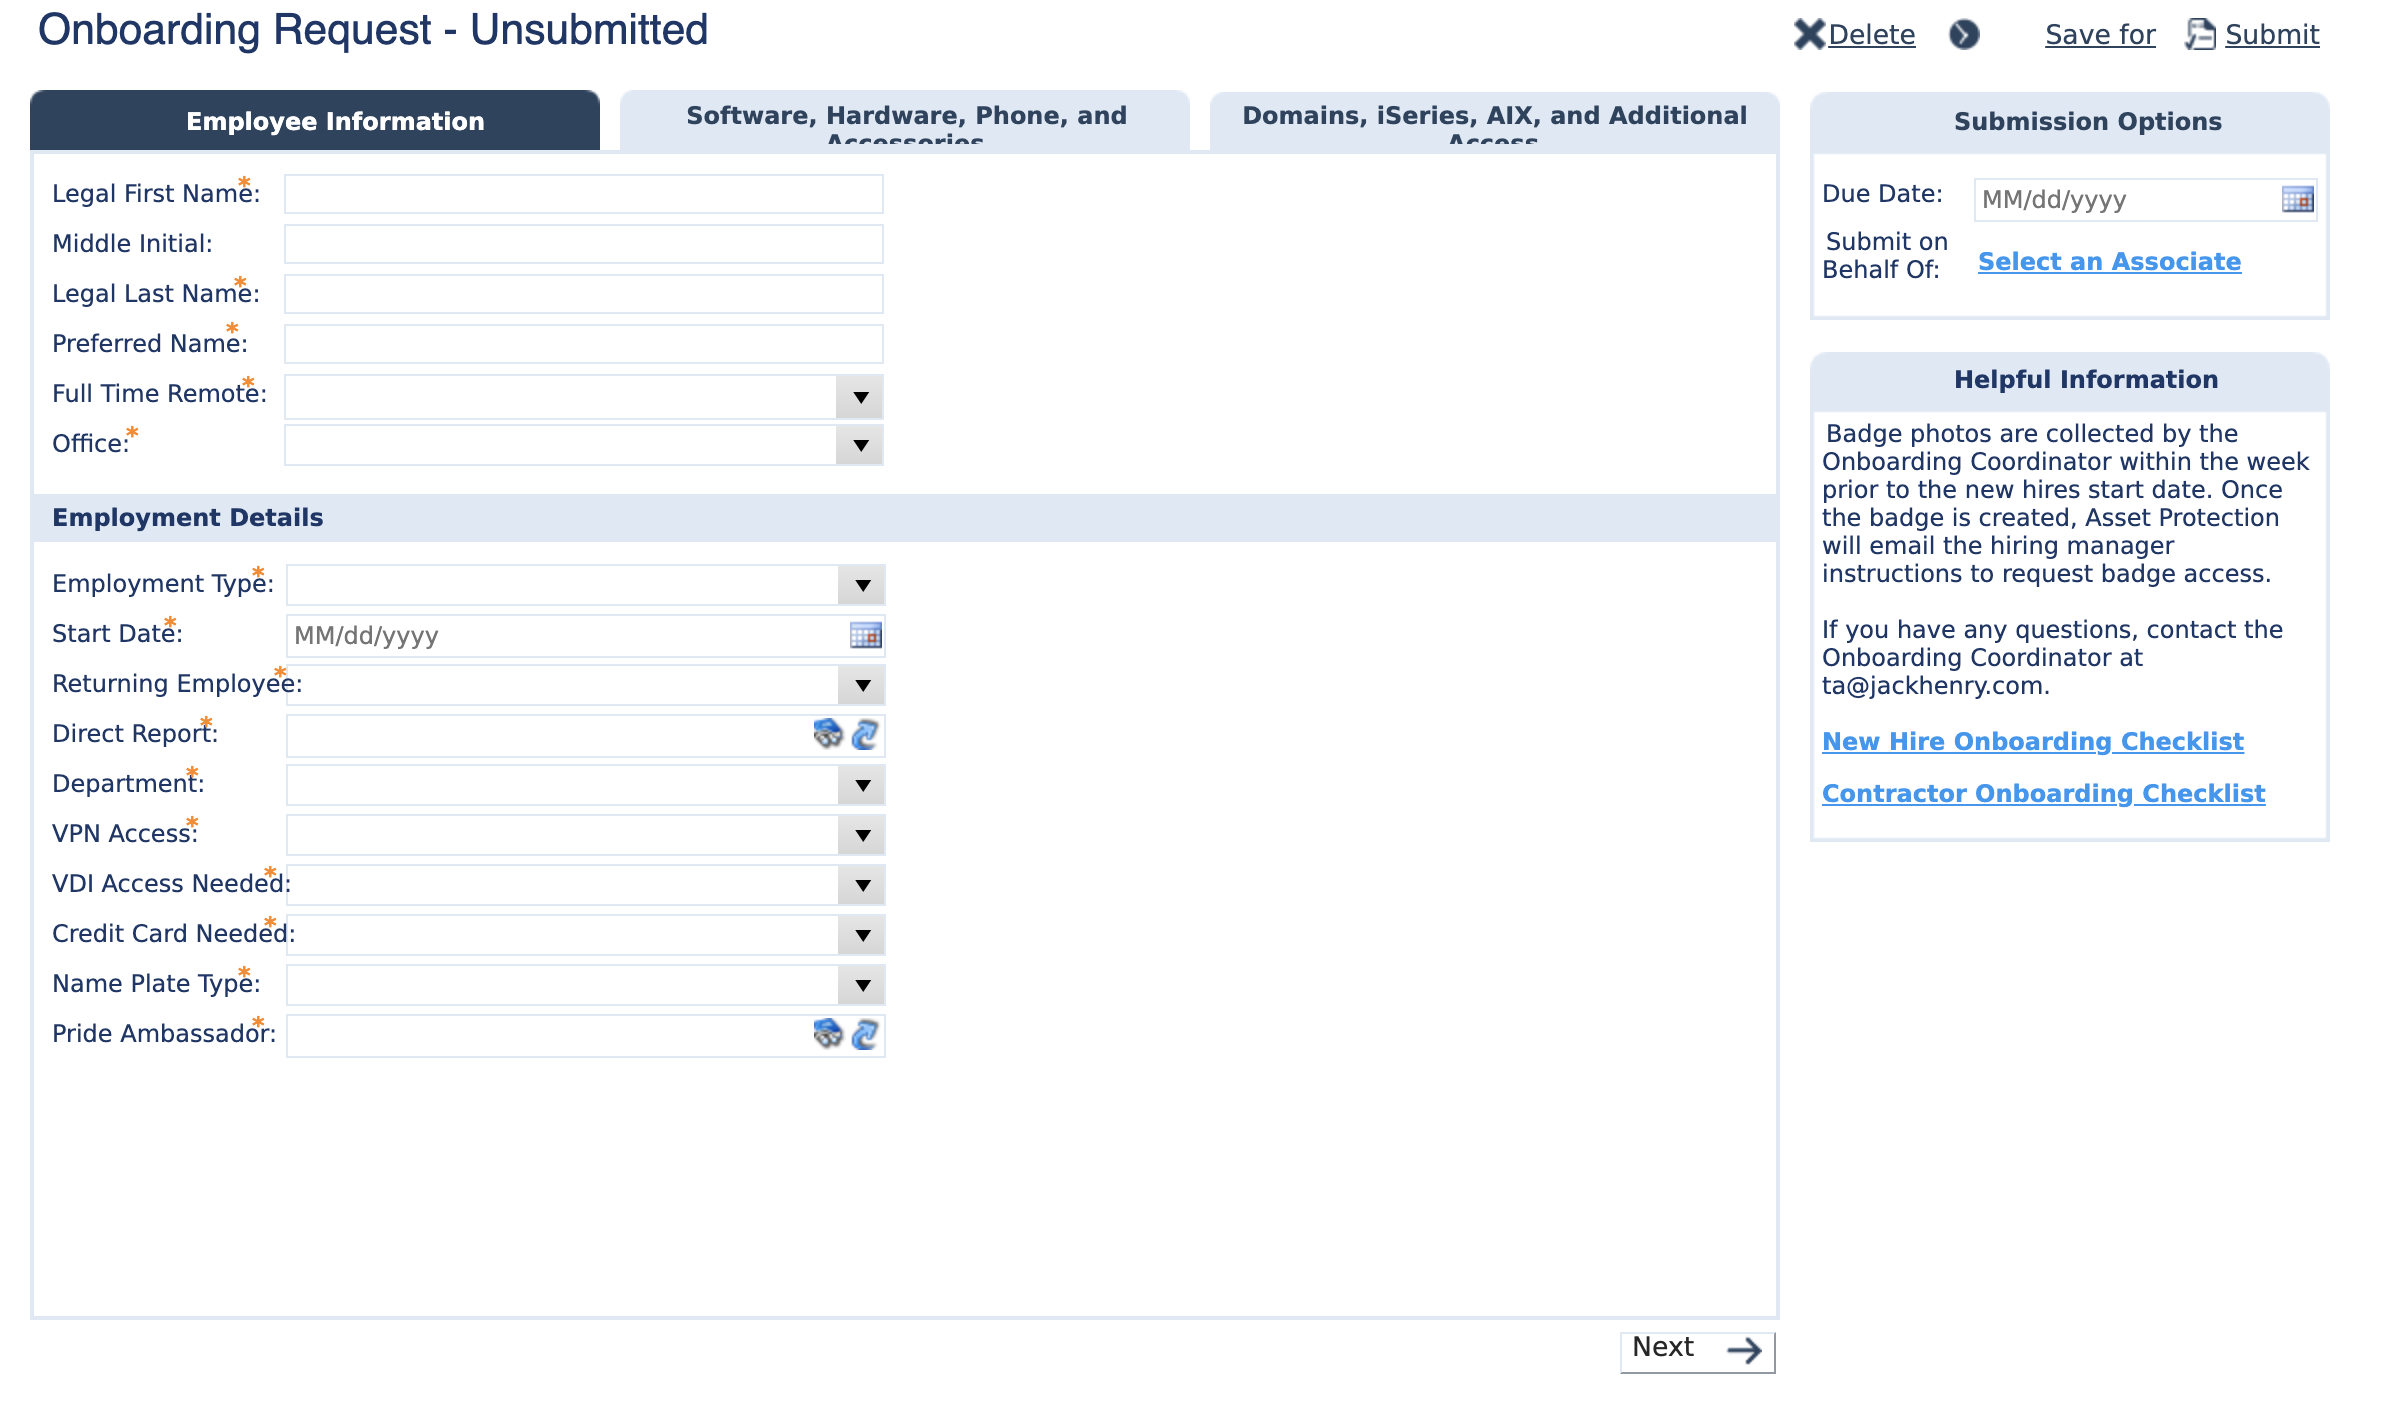The image size is (2384, 1414).
Task: Focus the Legal First Name field
Action: coord(583,194)
